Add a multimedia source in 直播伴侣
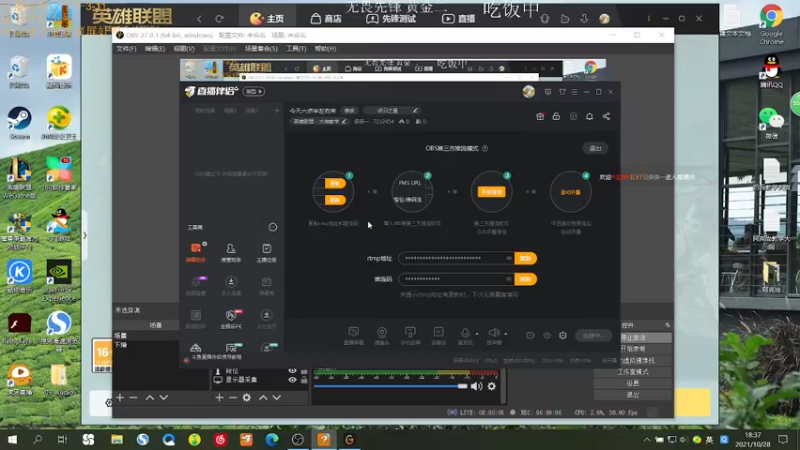 click(438, 336)
